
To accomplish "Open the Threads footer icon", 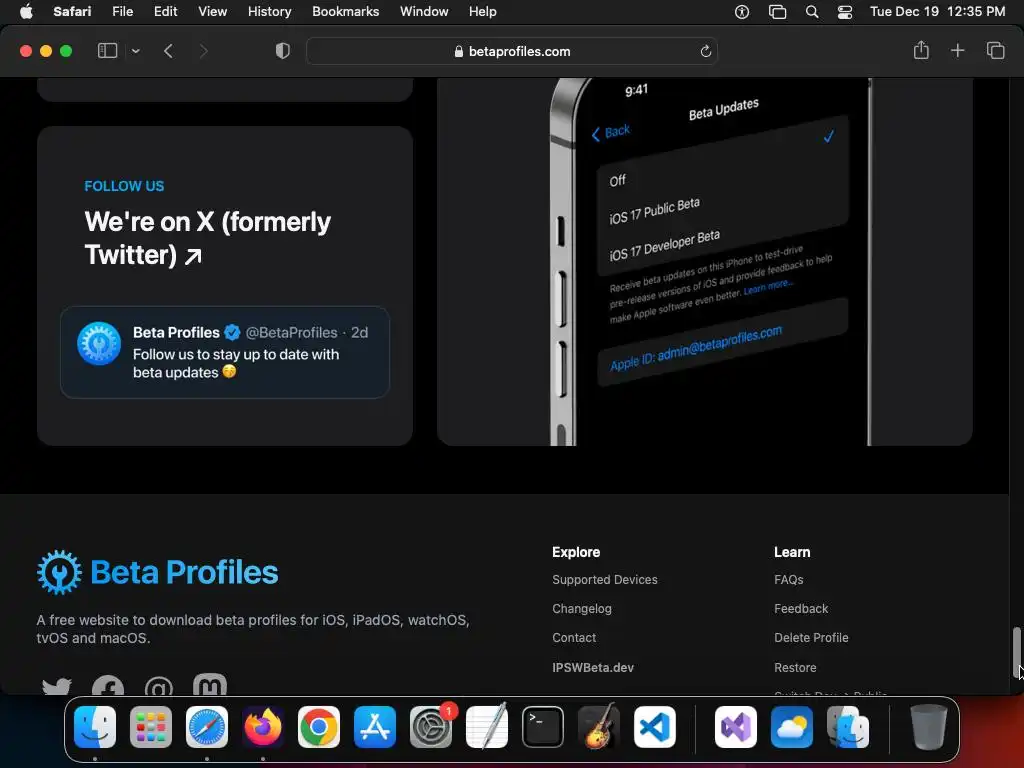I will (x=159, y=686).
